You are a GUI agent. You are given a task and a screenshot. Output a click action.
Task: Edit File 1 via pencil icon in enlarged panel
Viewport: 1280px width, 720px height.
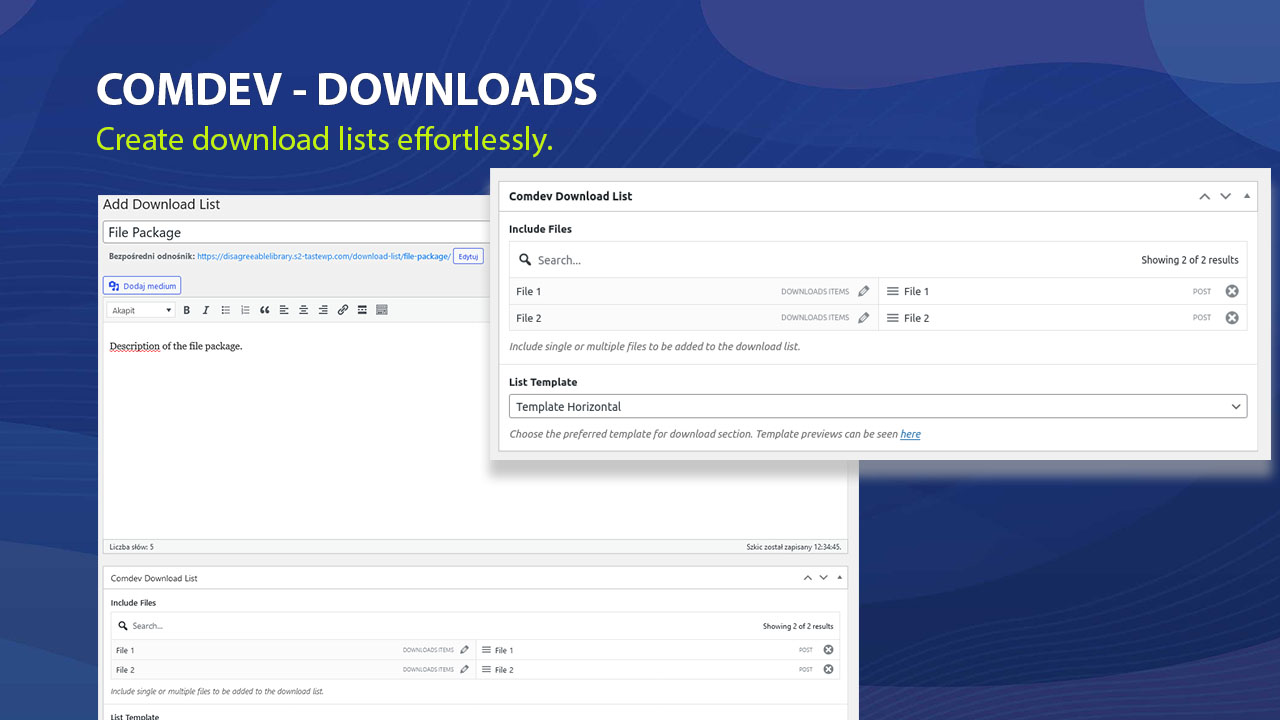(x=864, y=291)
